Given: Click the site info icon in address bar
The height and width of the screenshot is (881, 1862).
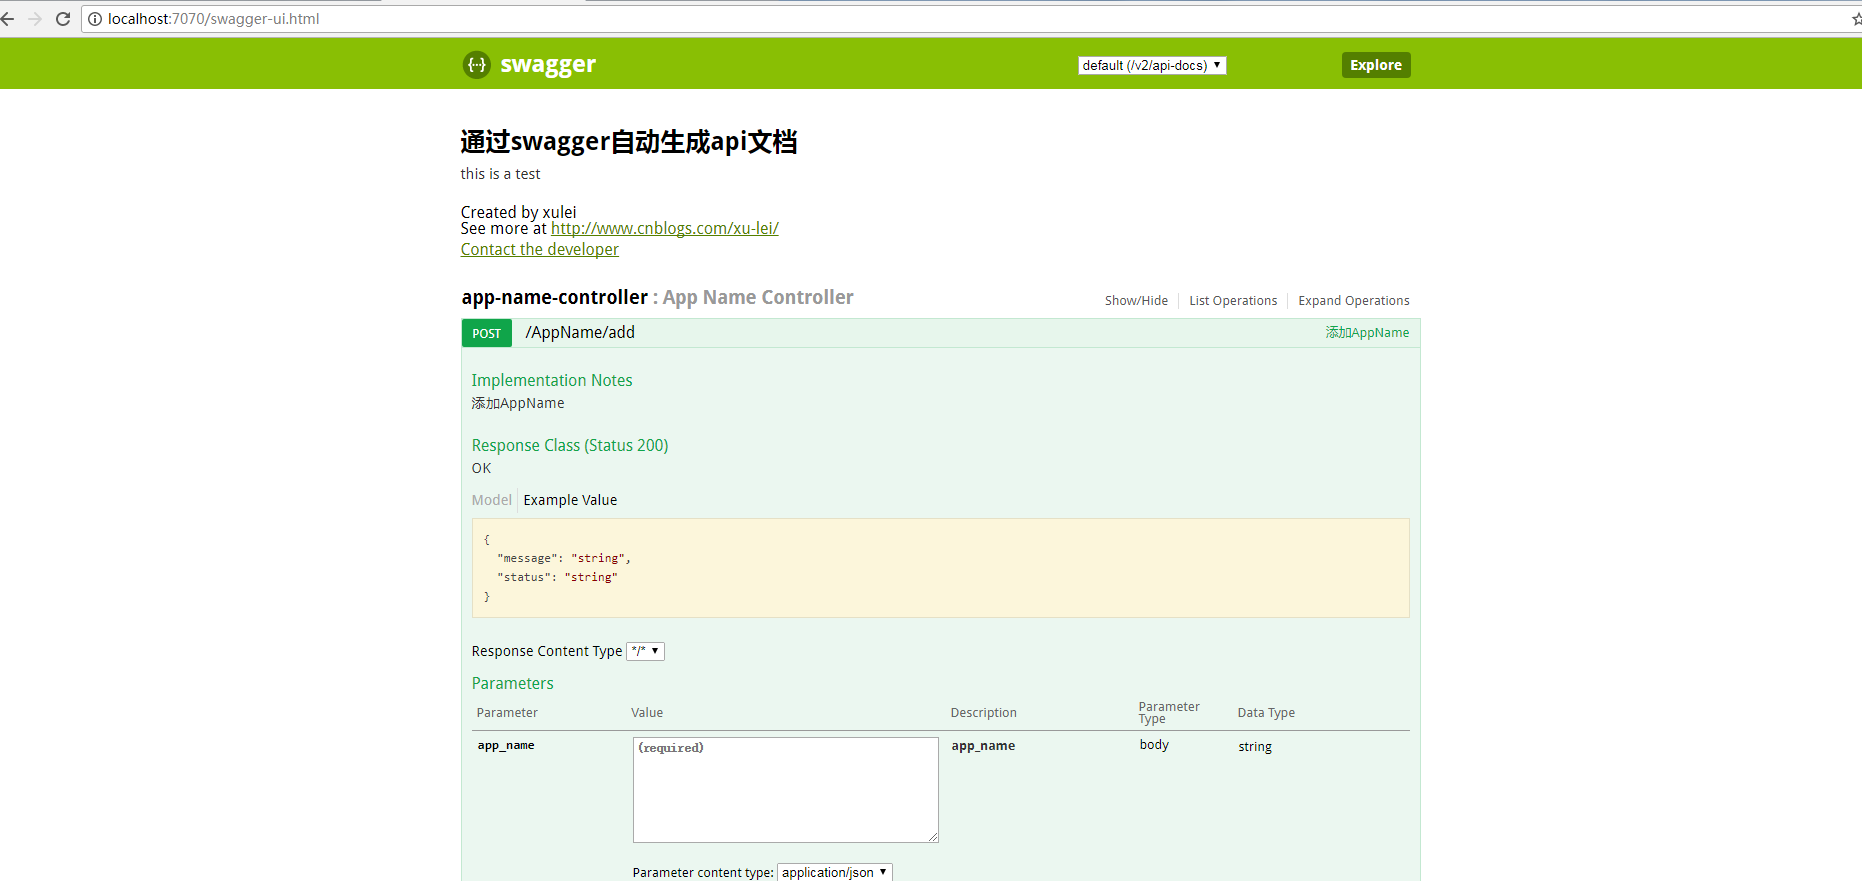Looking at the screenshot, I should click(x=95, y=19).
